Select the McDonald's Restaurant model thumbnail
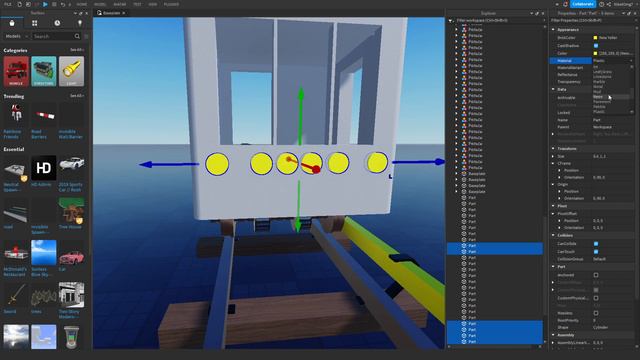This screenshot has height=360, width=640. [x=16, y=253]
